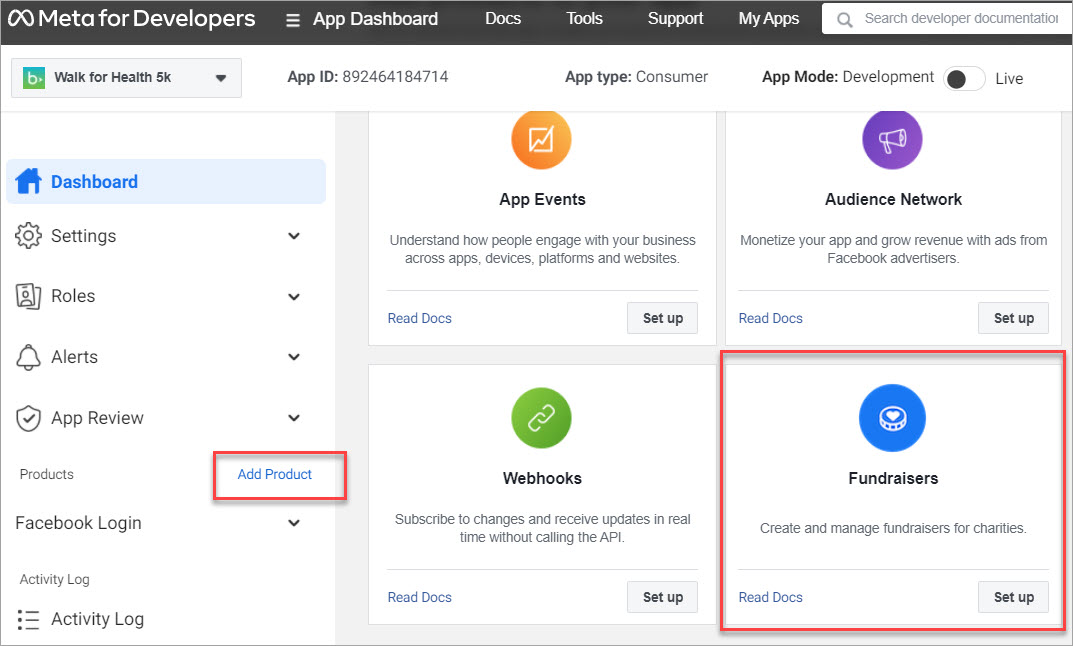Click the Webhooks card title
Image resolution: width=1073 pixels, height=646 pixels.
pyautogui.click(x=542, y=478)
